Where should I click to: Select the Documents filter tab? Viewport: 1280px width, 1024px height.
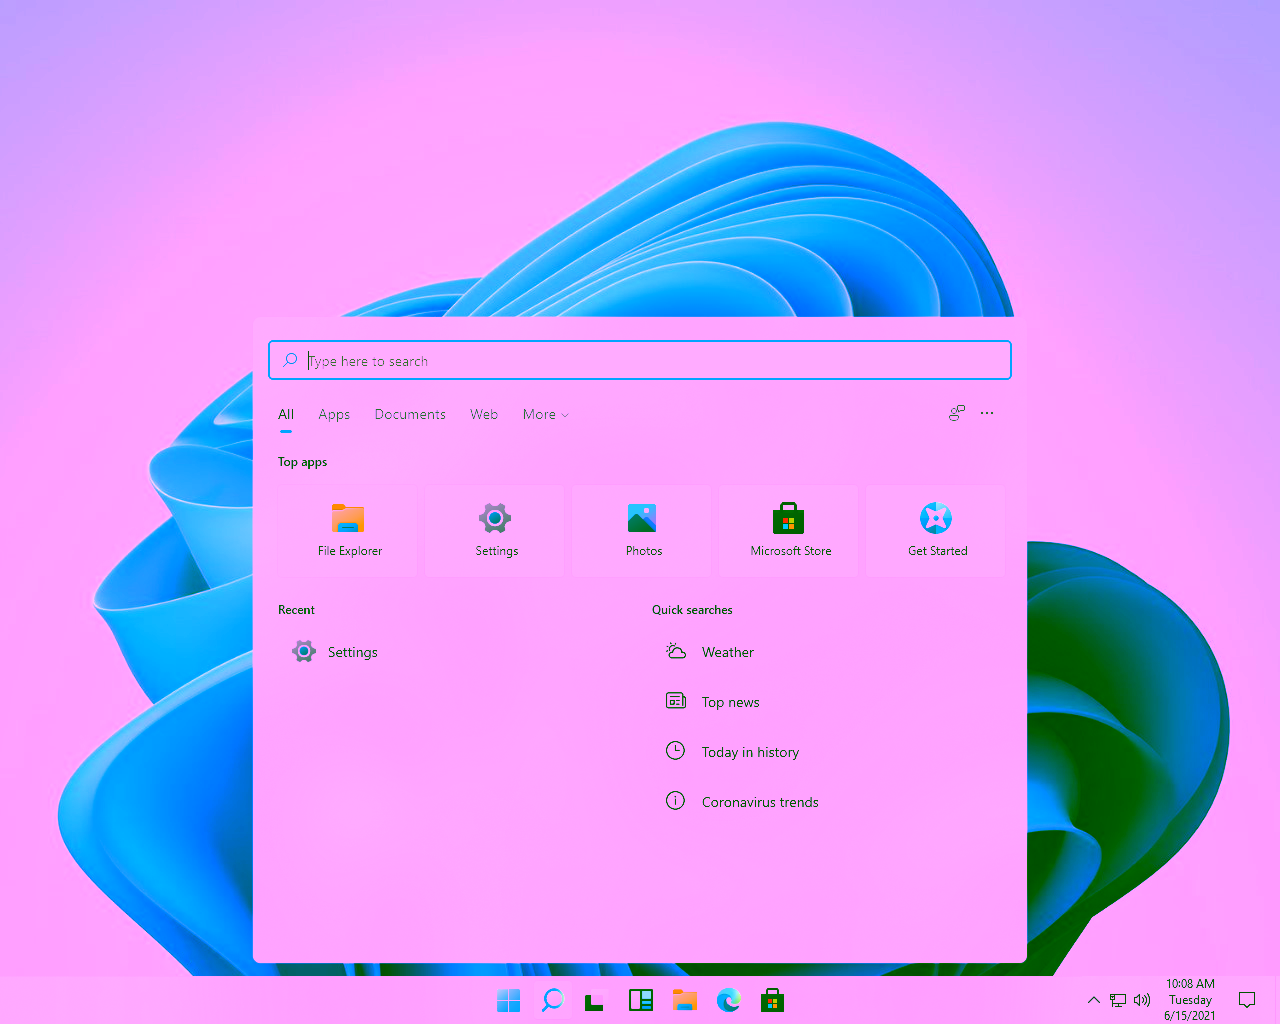(x=410, y=414)
